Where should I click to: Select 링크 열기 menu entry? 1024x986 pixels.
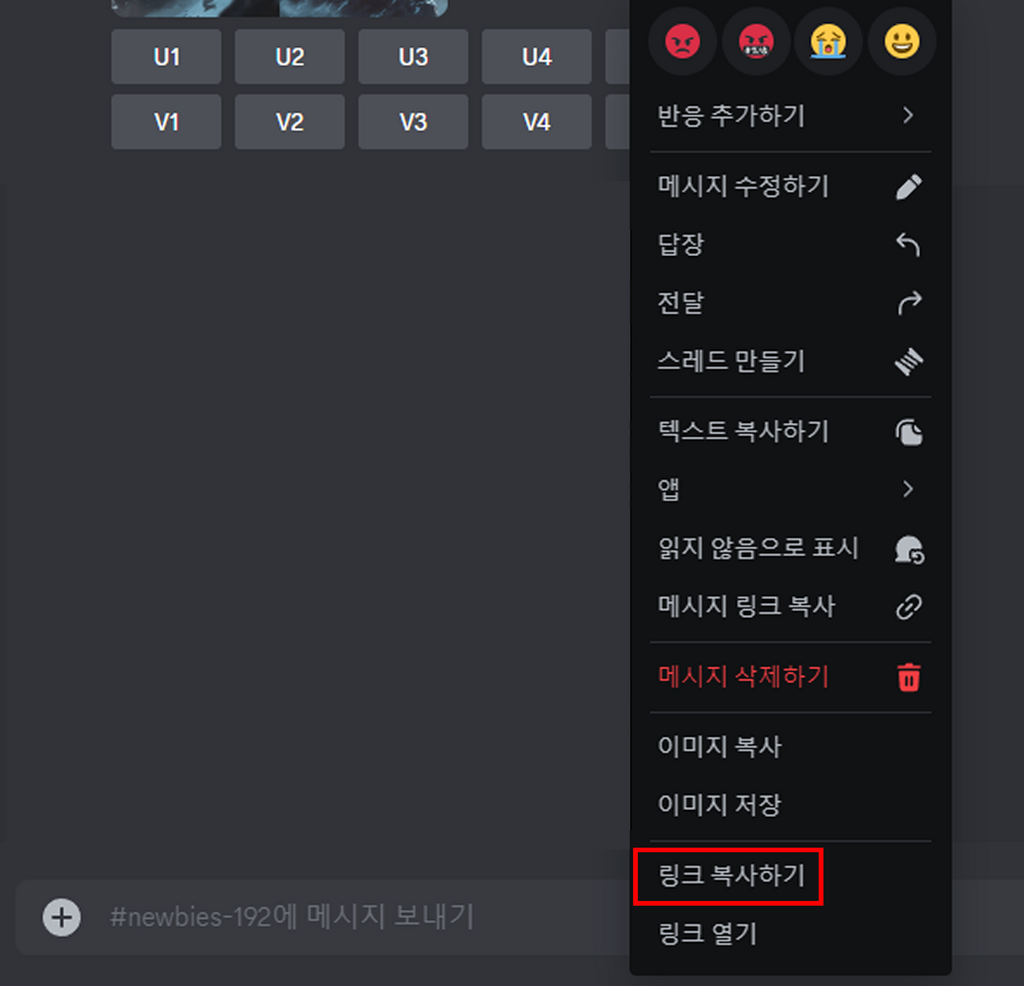(x=790, y=934)
